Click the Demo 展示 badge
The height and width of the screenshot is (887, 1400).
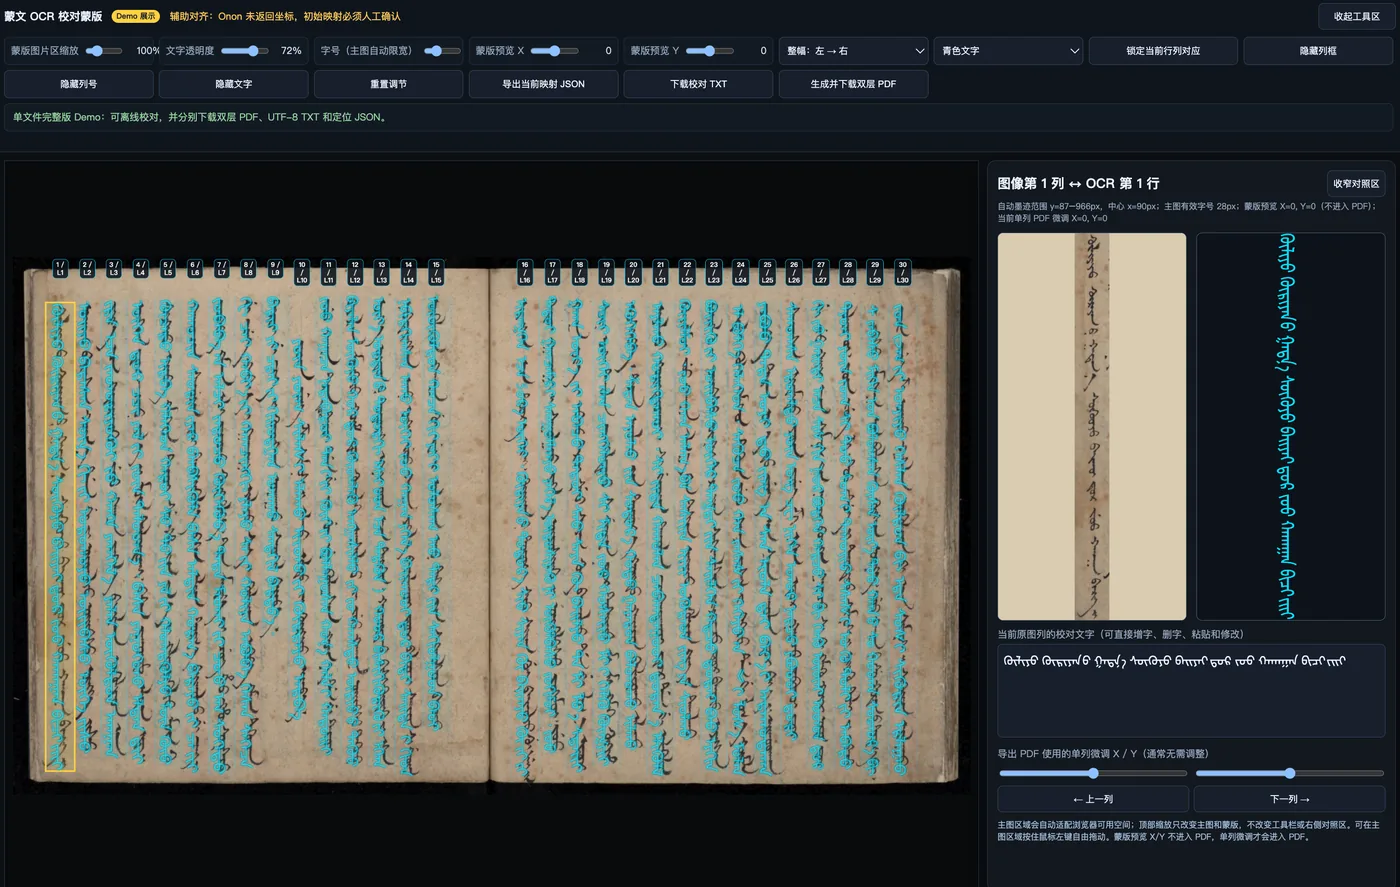(x=135, y=17)
